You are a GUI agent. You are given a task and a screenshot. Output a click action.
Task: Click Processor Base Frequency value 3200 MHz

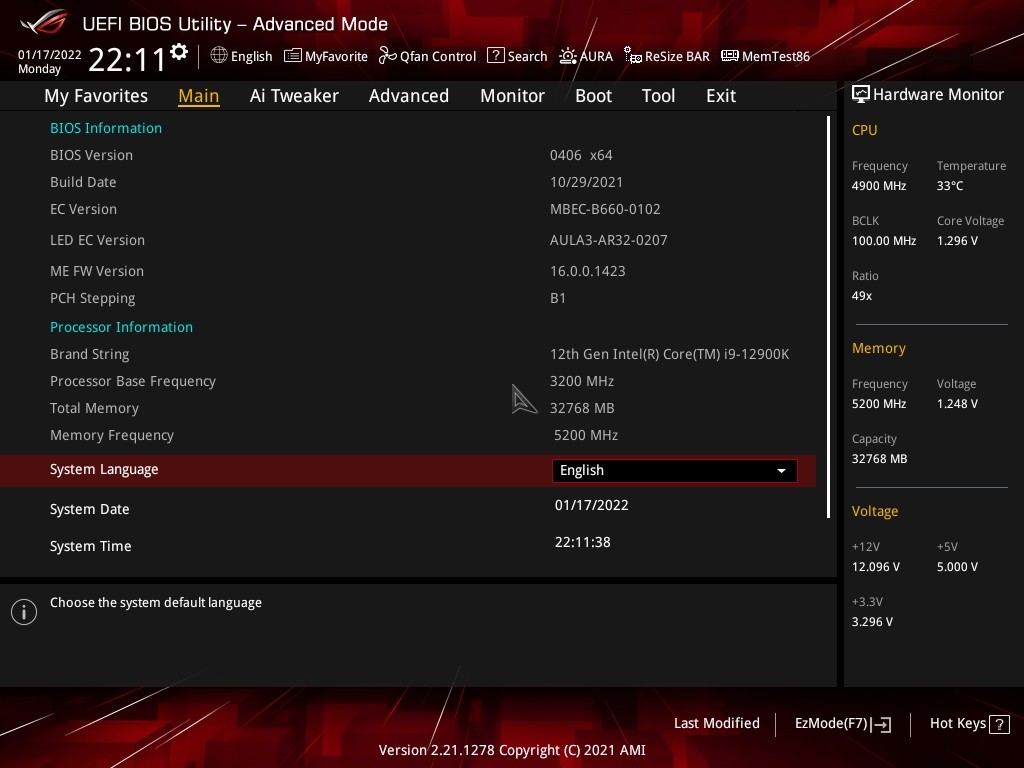pyautogui.click(x=582, y=381)
